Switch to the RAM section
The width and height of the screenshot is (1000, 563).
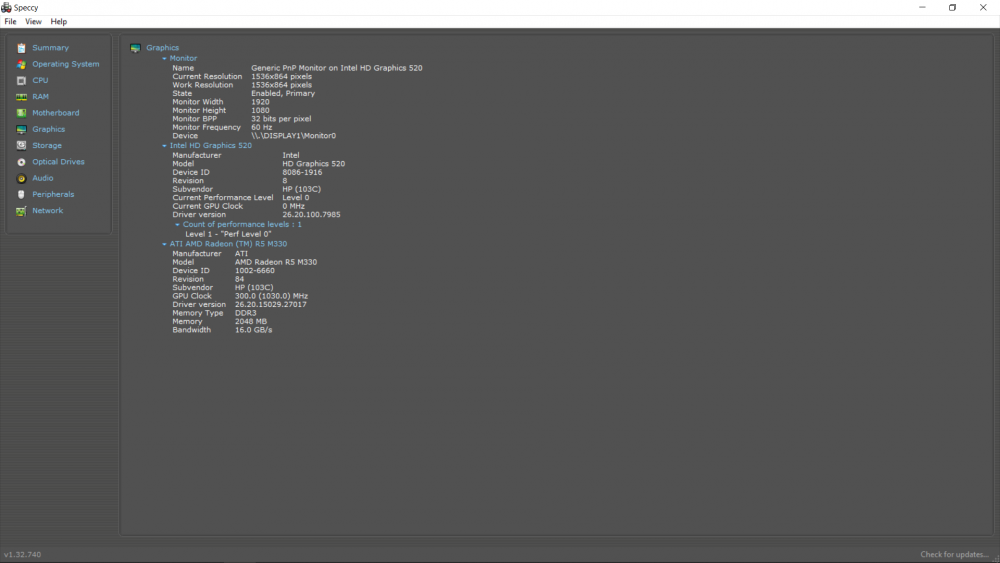click(40, 97)
